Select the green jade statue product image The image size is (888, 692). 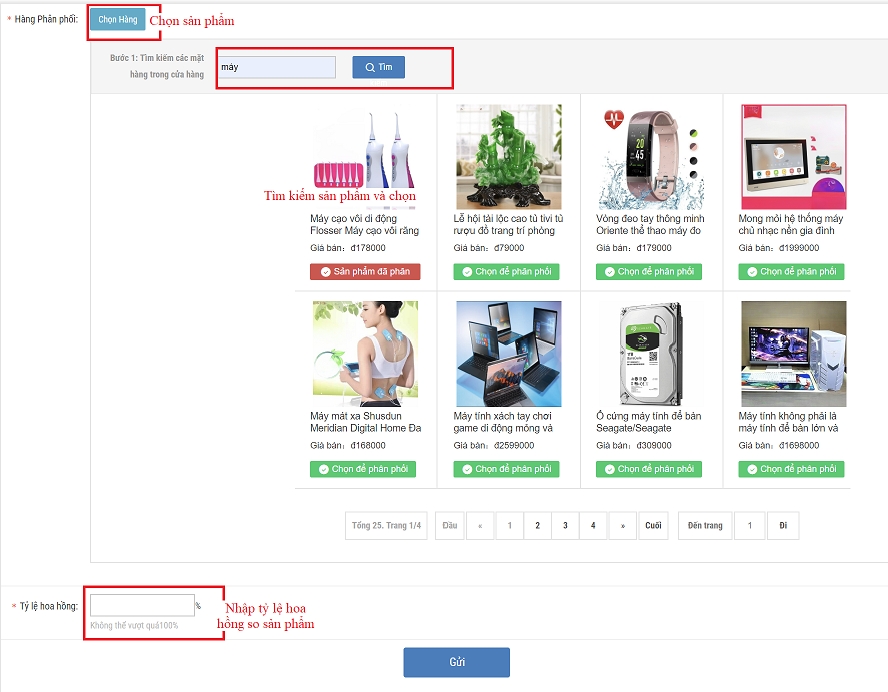[508, 156]
